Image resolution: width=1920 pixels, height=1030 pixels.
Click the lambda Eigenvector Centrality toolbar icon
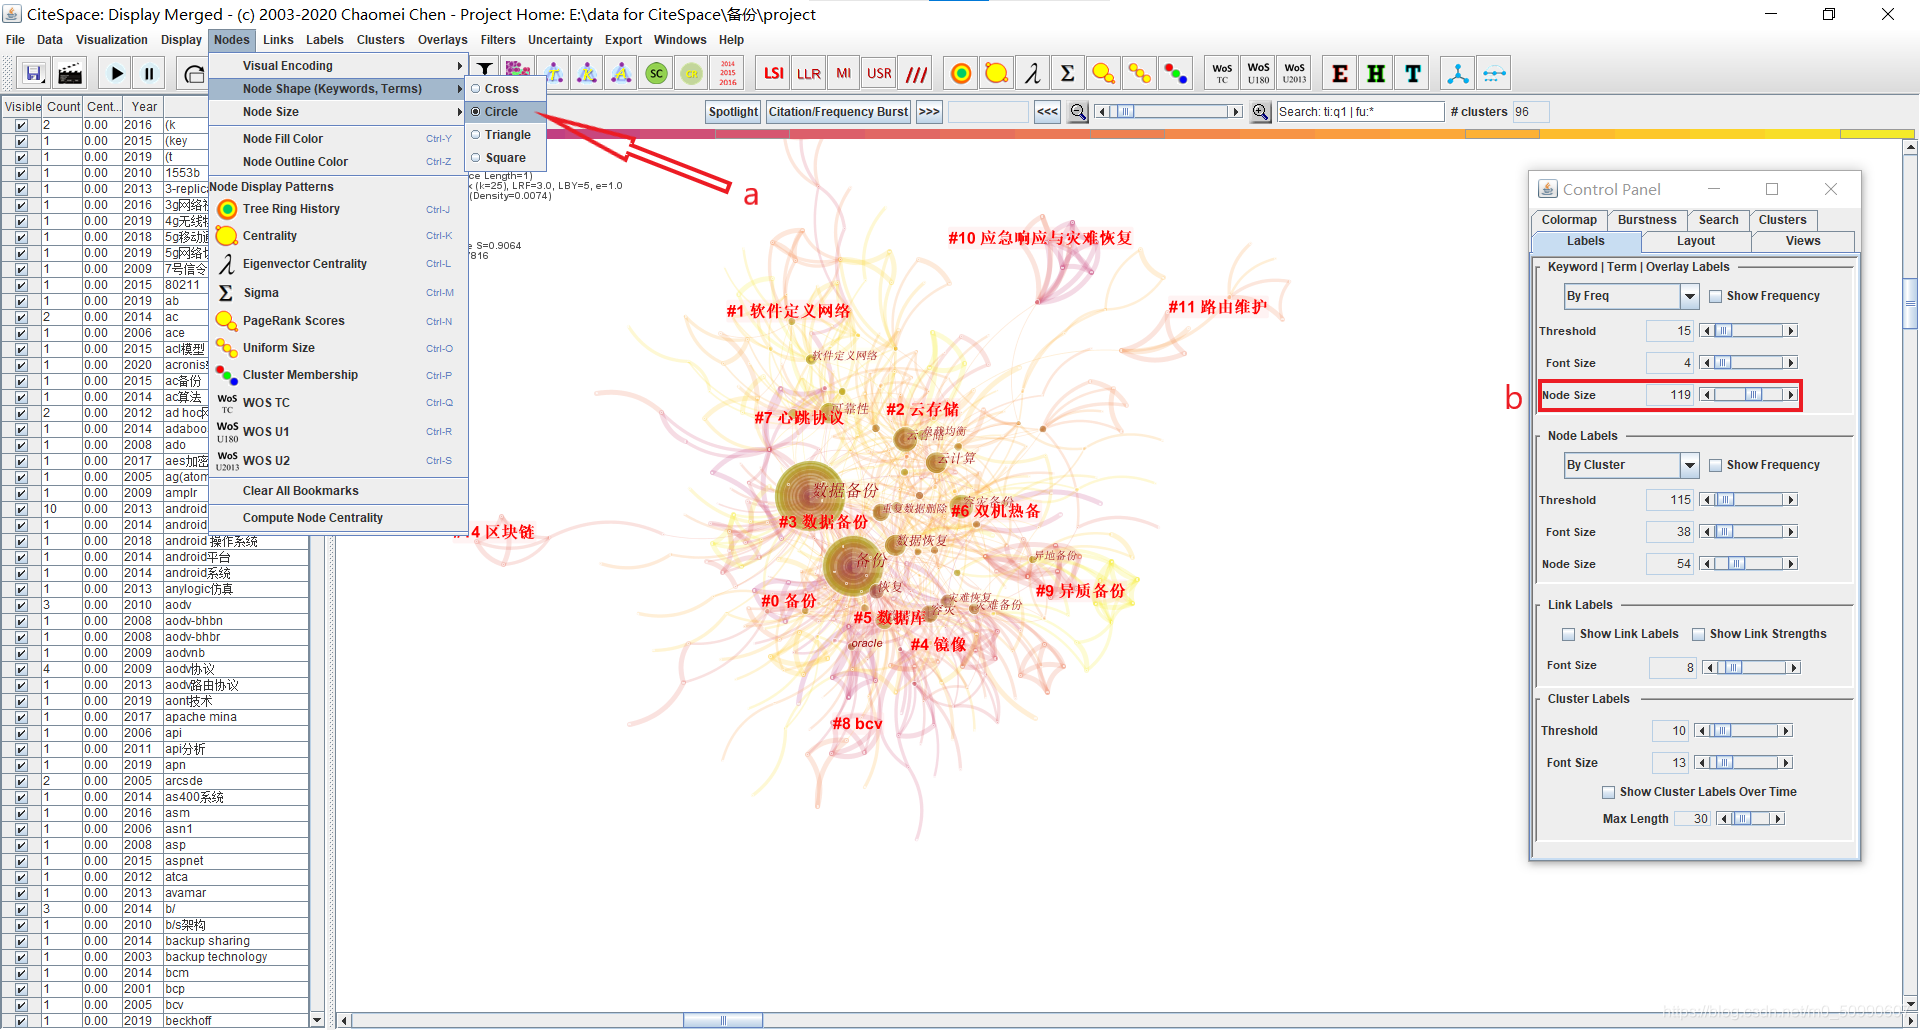point(1032,73)
